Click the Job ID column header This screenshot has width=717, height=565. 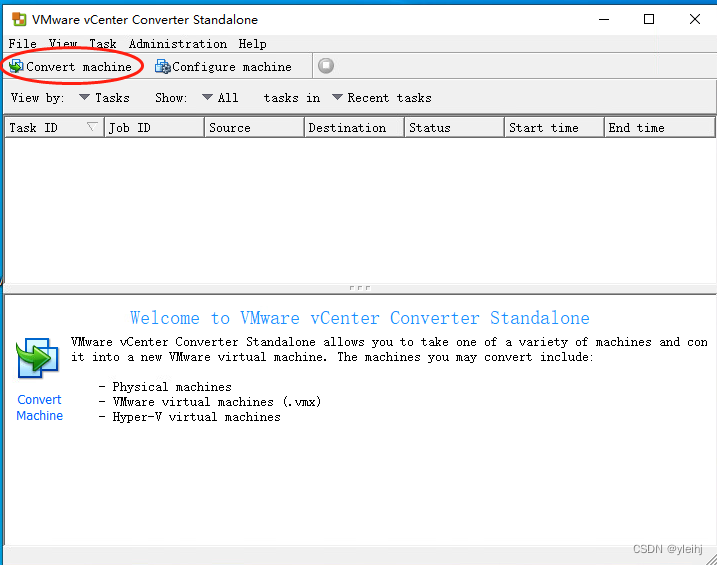(x=155, y=128)
